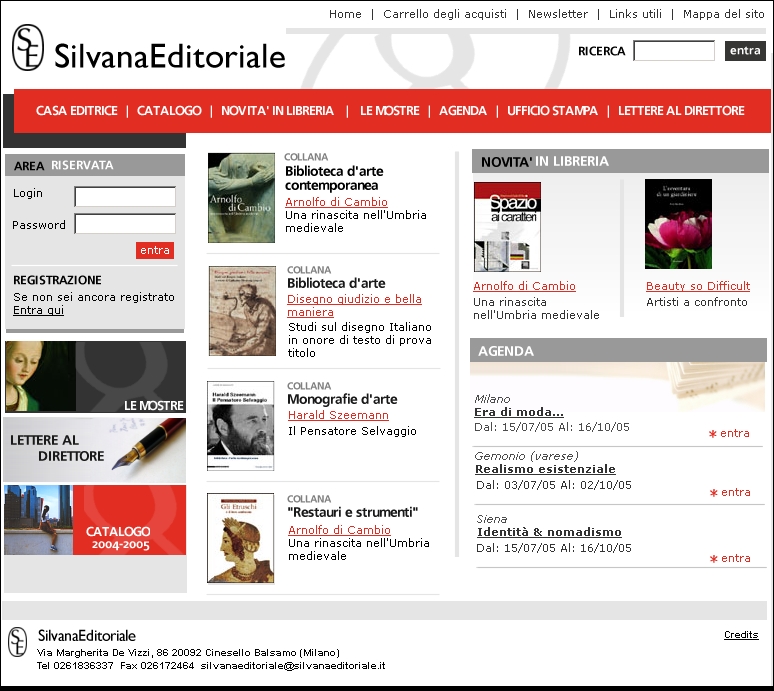Viewport: 774px width, 691px height.
Task: Click Arnolfo di Cambio cover under Biblioteca d'arte contemporanea
Action: [241, 197]
